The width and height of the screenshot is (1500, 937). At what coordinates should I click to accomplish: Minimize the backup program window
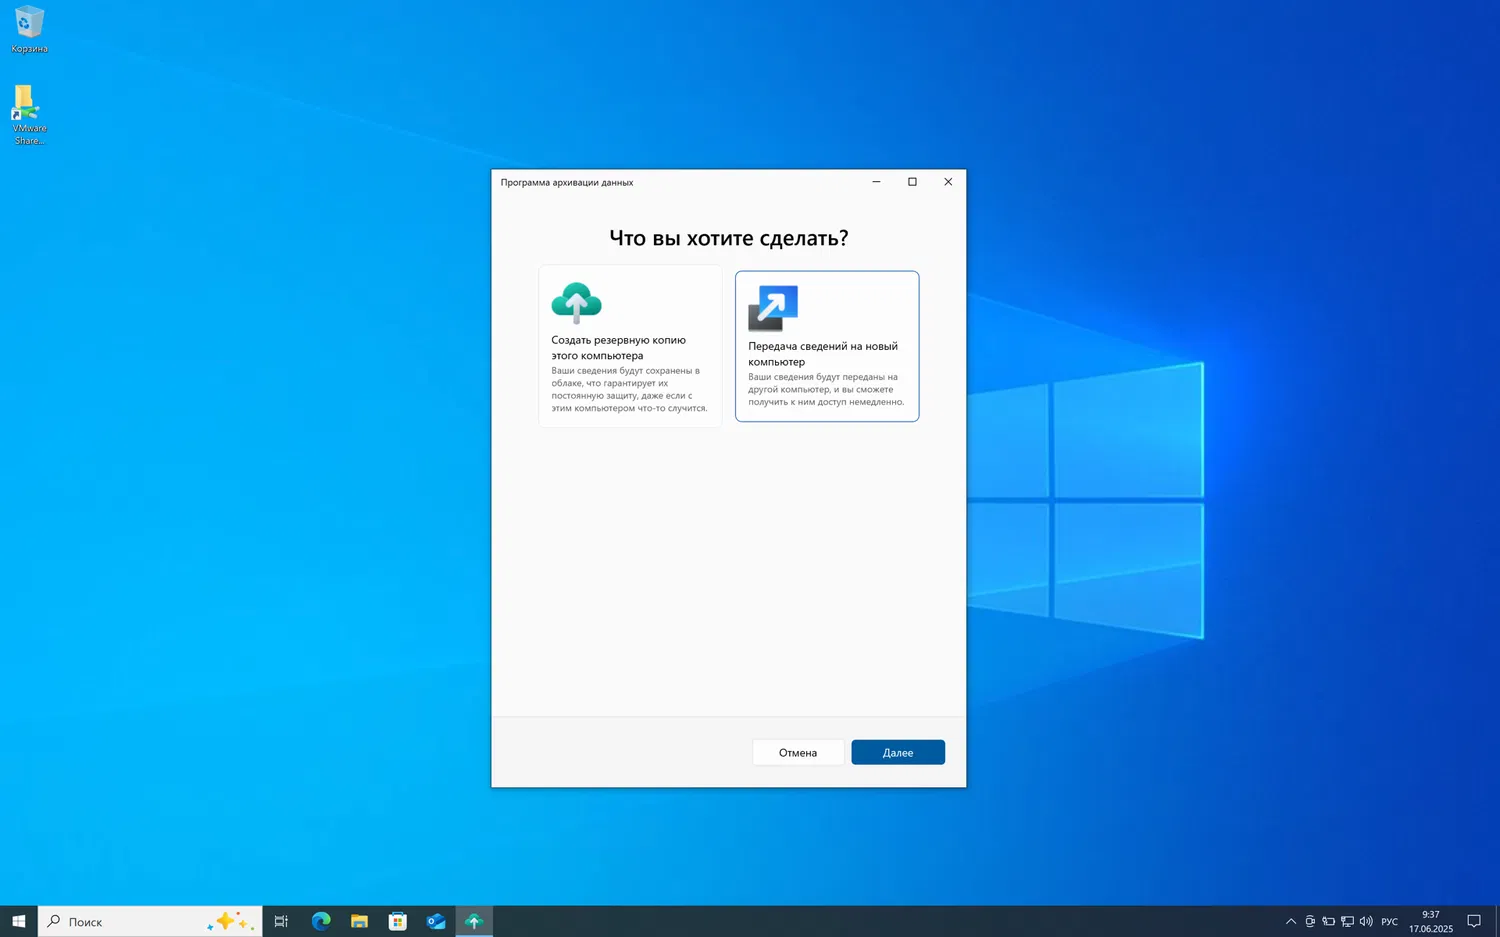[876, 182]
